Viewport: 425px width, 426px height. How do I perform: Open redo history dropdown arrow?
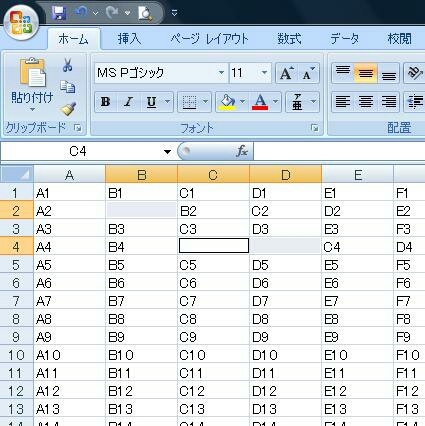(x=127, y=13)
